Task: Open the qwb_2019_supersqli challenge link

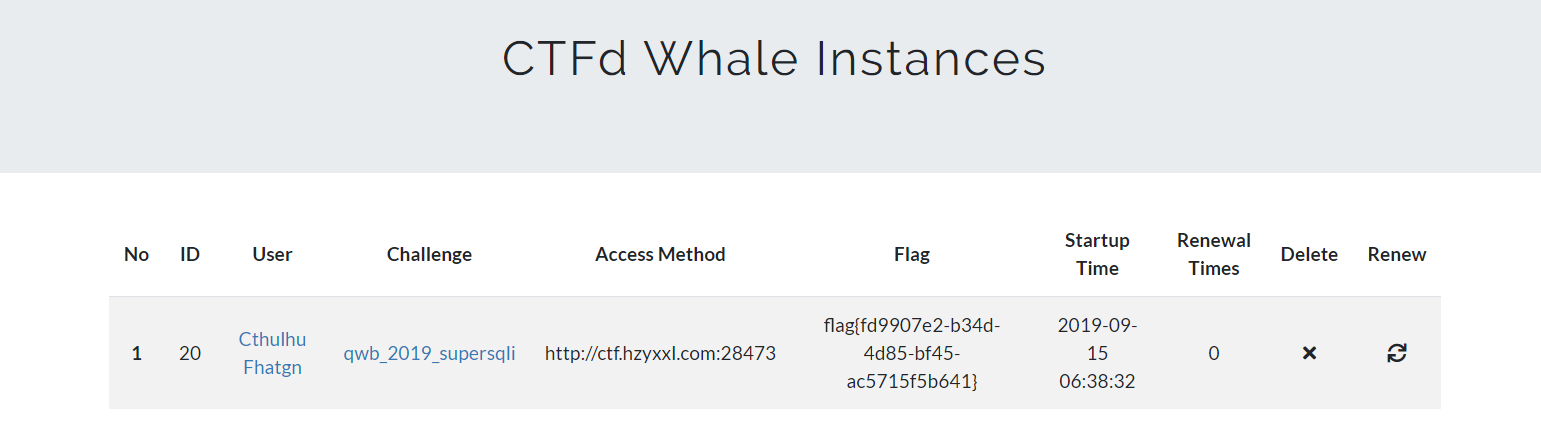Action: click(x=429, y=353)
